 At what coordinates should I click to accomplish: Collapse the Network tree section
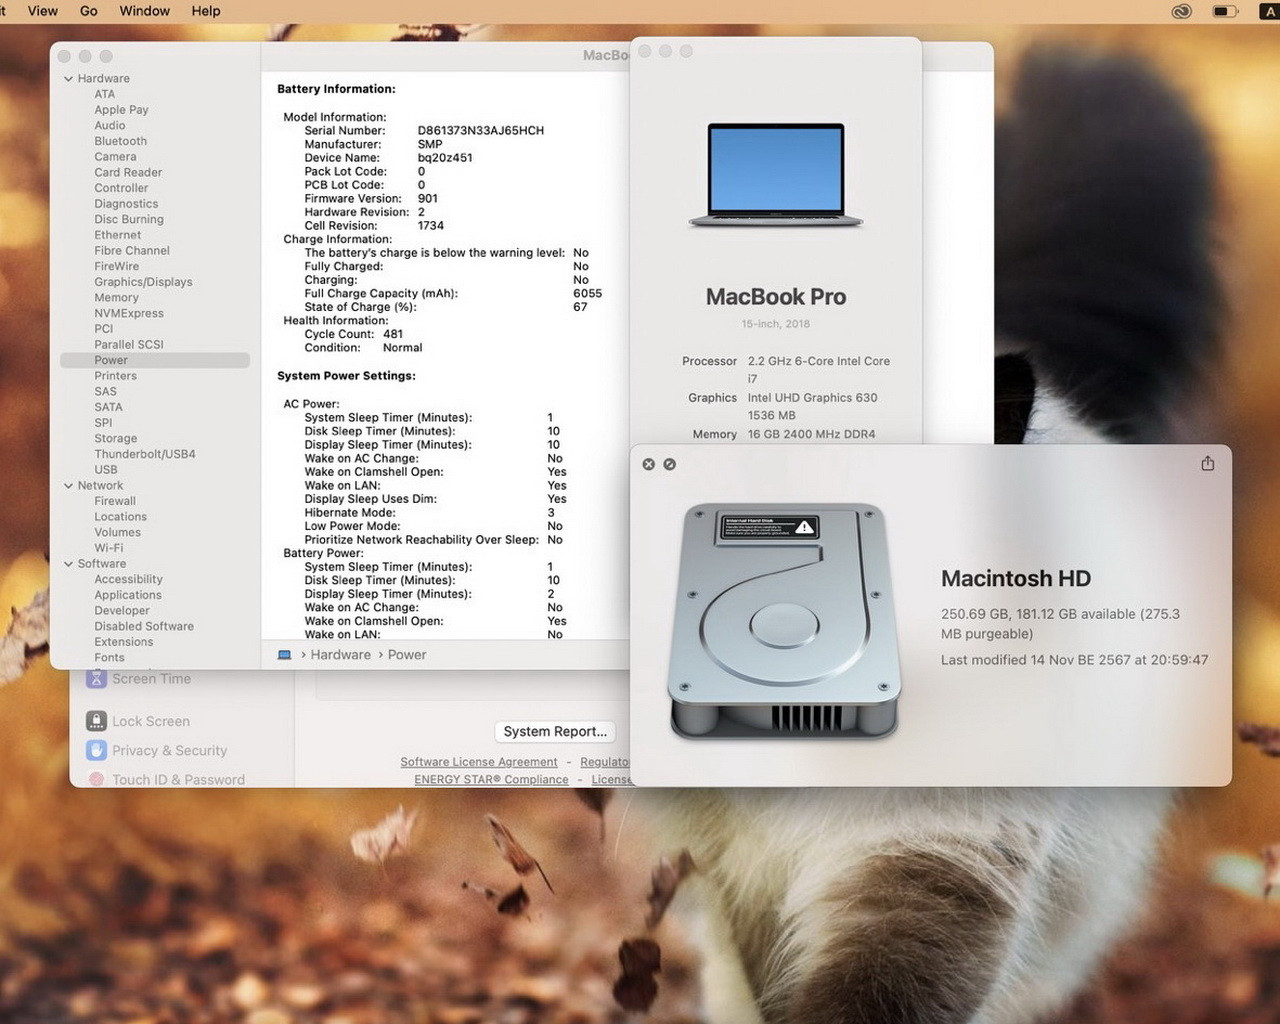point(68,486)
